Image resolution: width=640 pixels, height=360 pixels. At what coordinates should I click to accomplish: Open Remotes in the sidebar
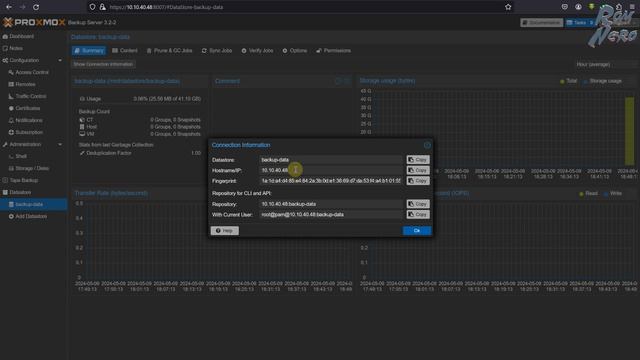point(25,84)
